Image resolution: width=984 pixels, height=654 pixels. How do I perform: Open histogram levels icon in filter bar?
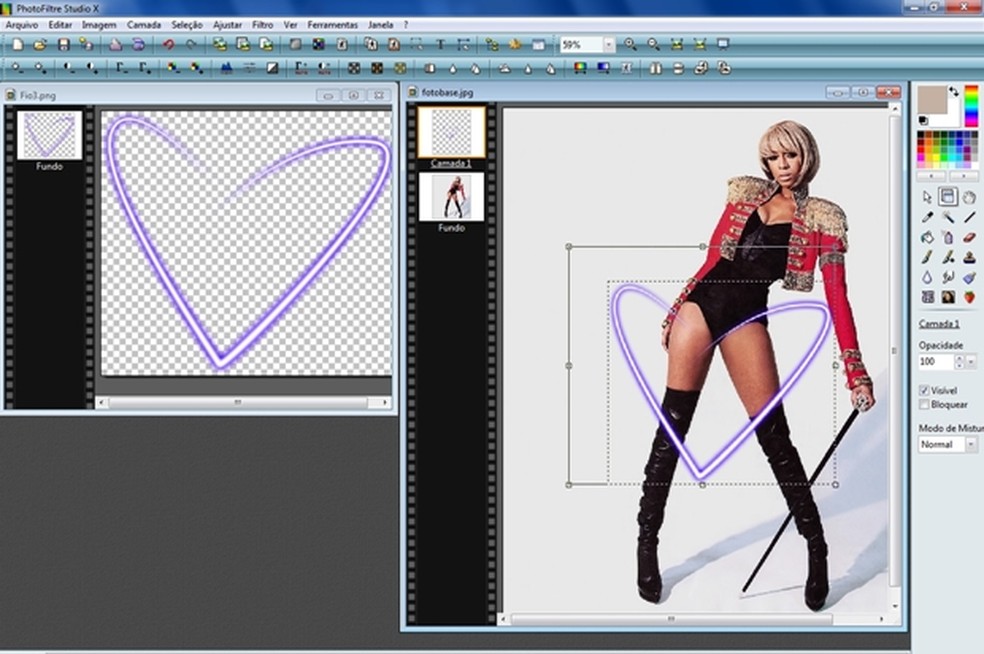click(x=227, y=68)
